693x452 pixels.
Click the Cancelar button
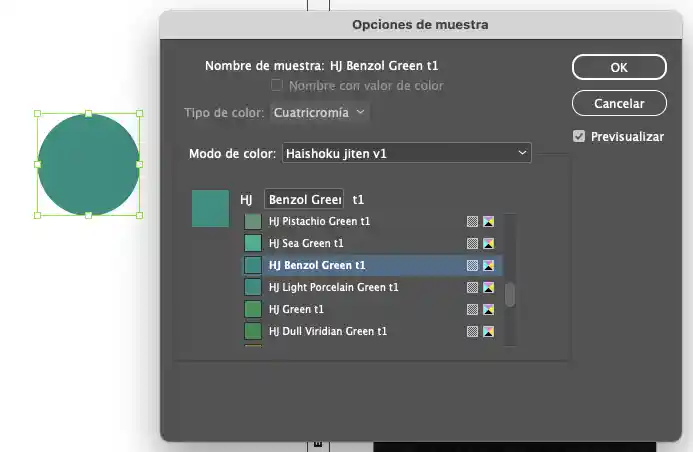click(x=619, y=103)
